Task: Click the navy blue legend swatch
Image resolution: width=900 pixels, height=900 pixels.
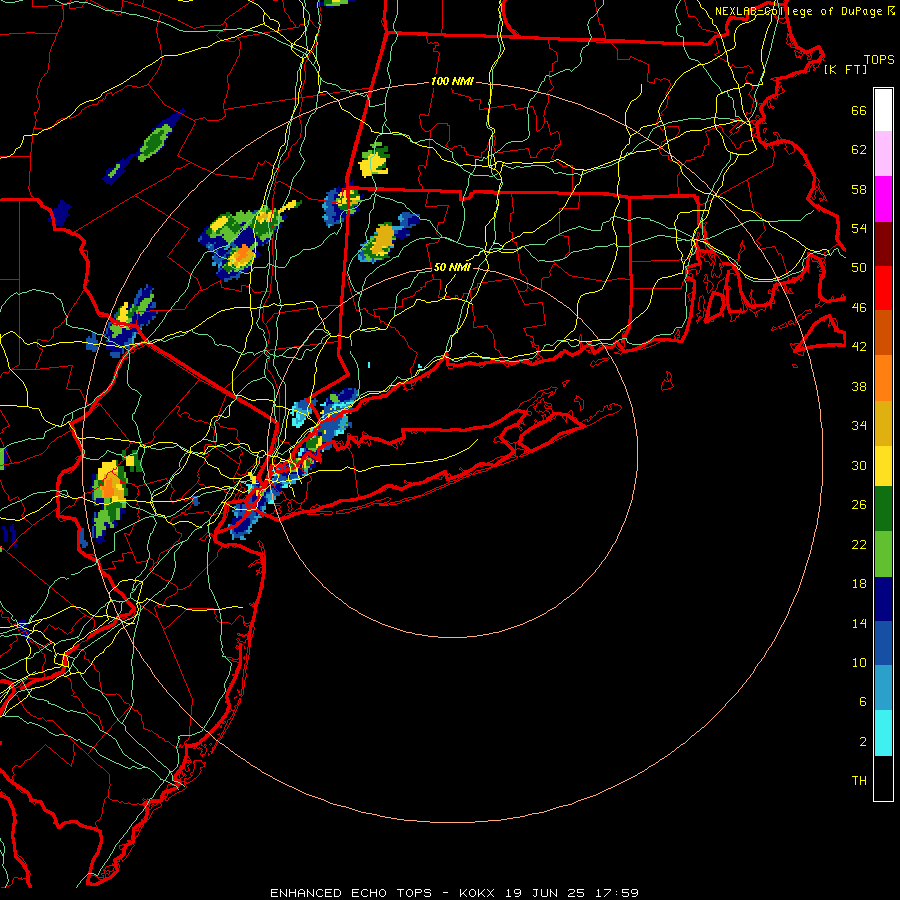Action: tap(883, 599)
